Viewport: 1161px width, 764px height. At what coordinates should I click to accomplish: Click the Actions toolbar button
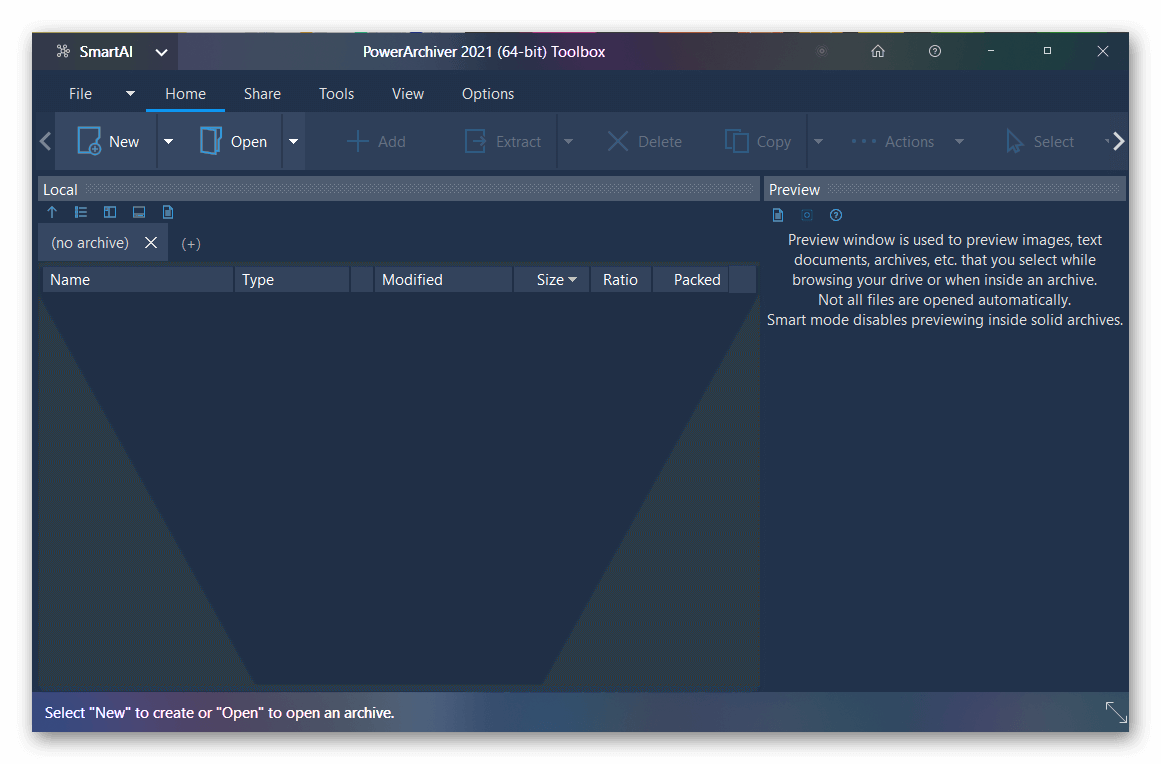892,141
